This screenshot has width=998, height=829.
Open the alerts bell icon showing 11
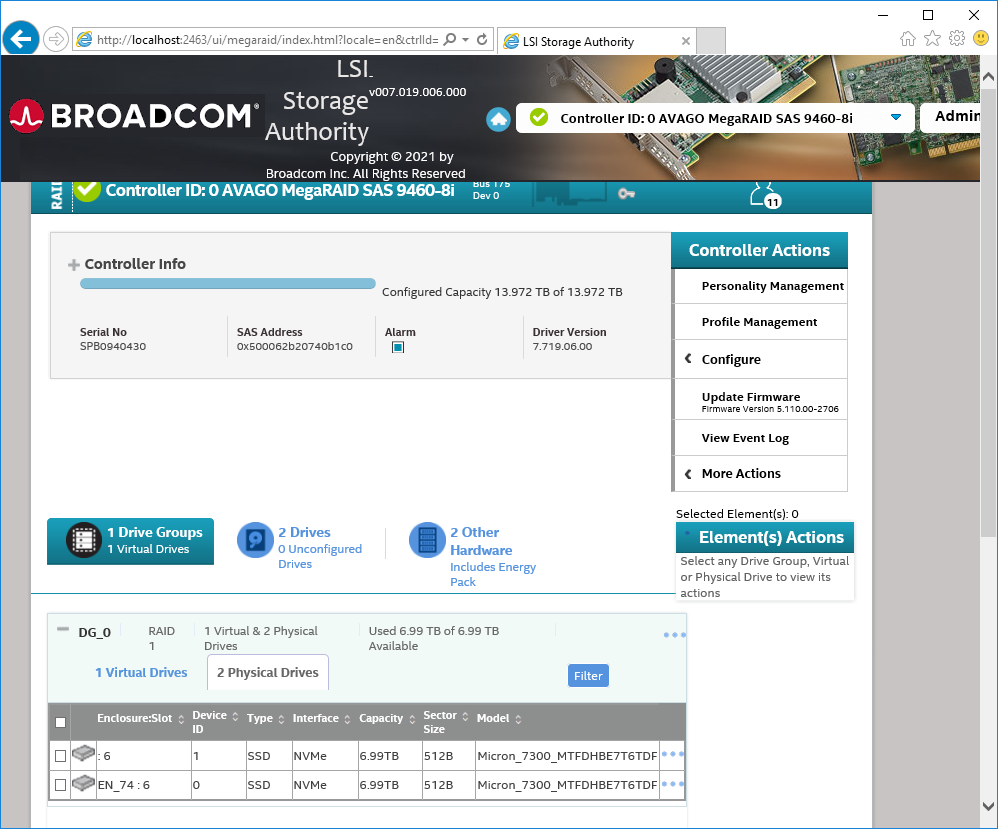[764, 194]
